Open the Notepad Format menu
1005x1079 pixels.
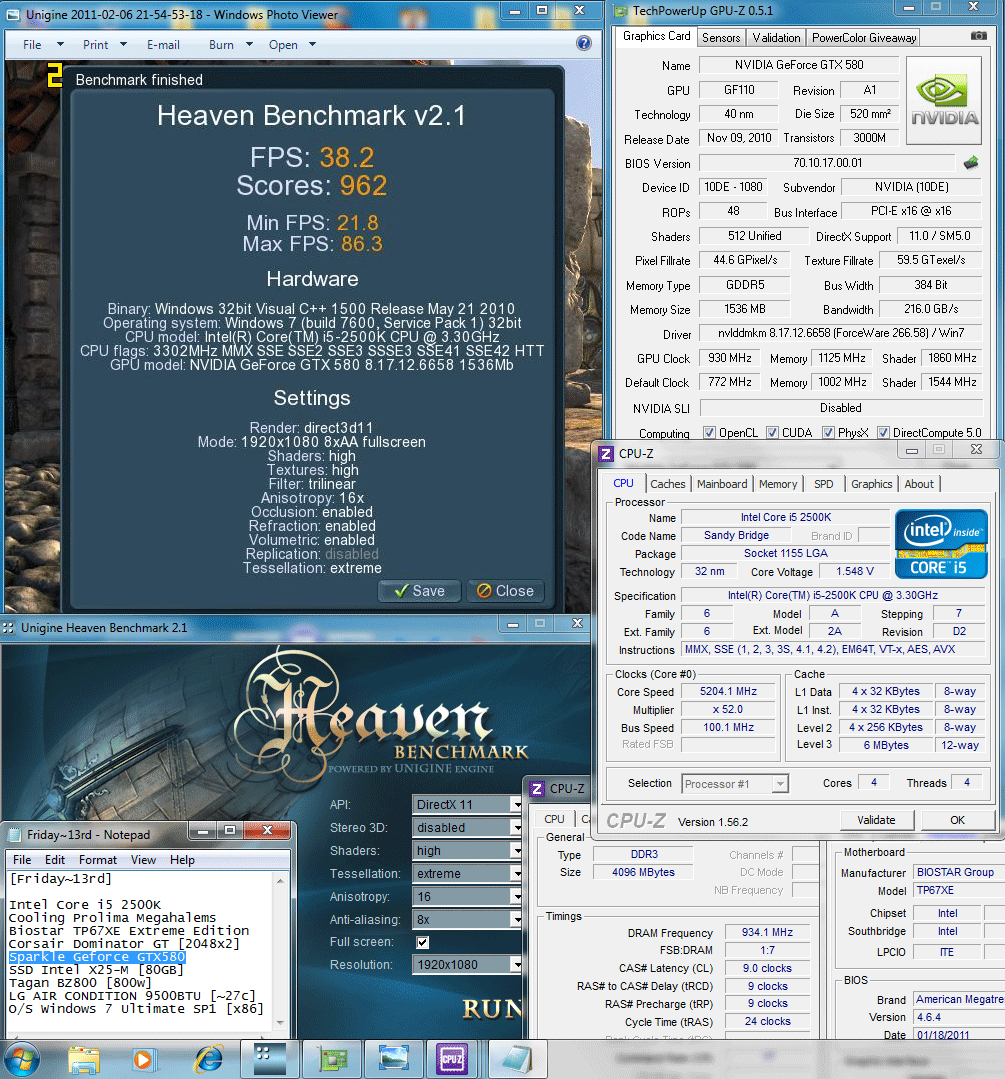coord(98,860)
